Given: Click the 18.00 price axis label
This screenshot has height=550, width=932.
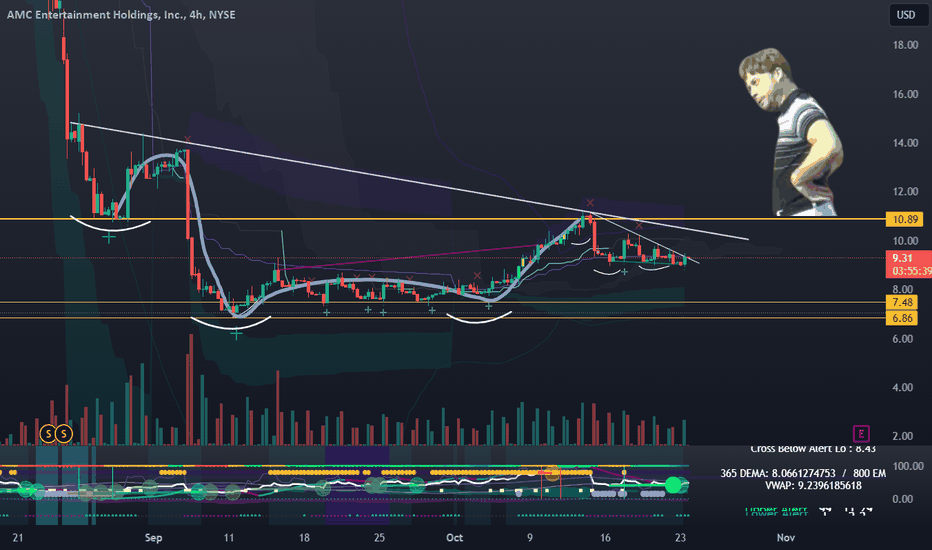Looking at the screenshot, I should coord(905,45).
